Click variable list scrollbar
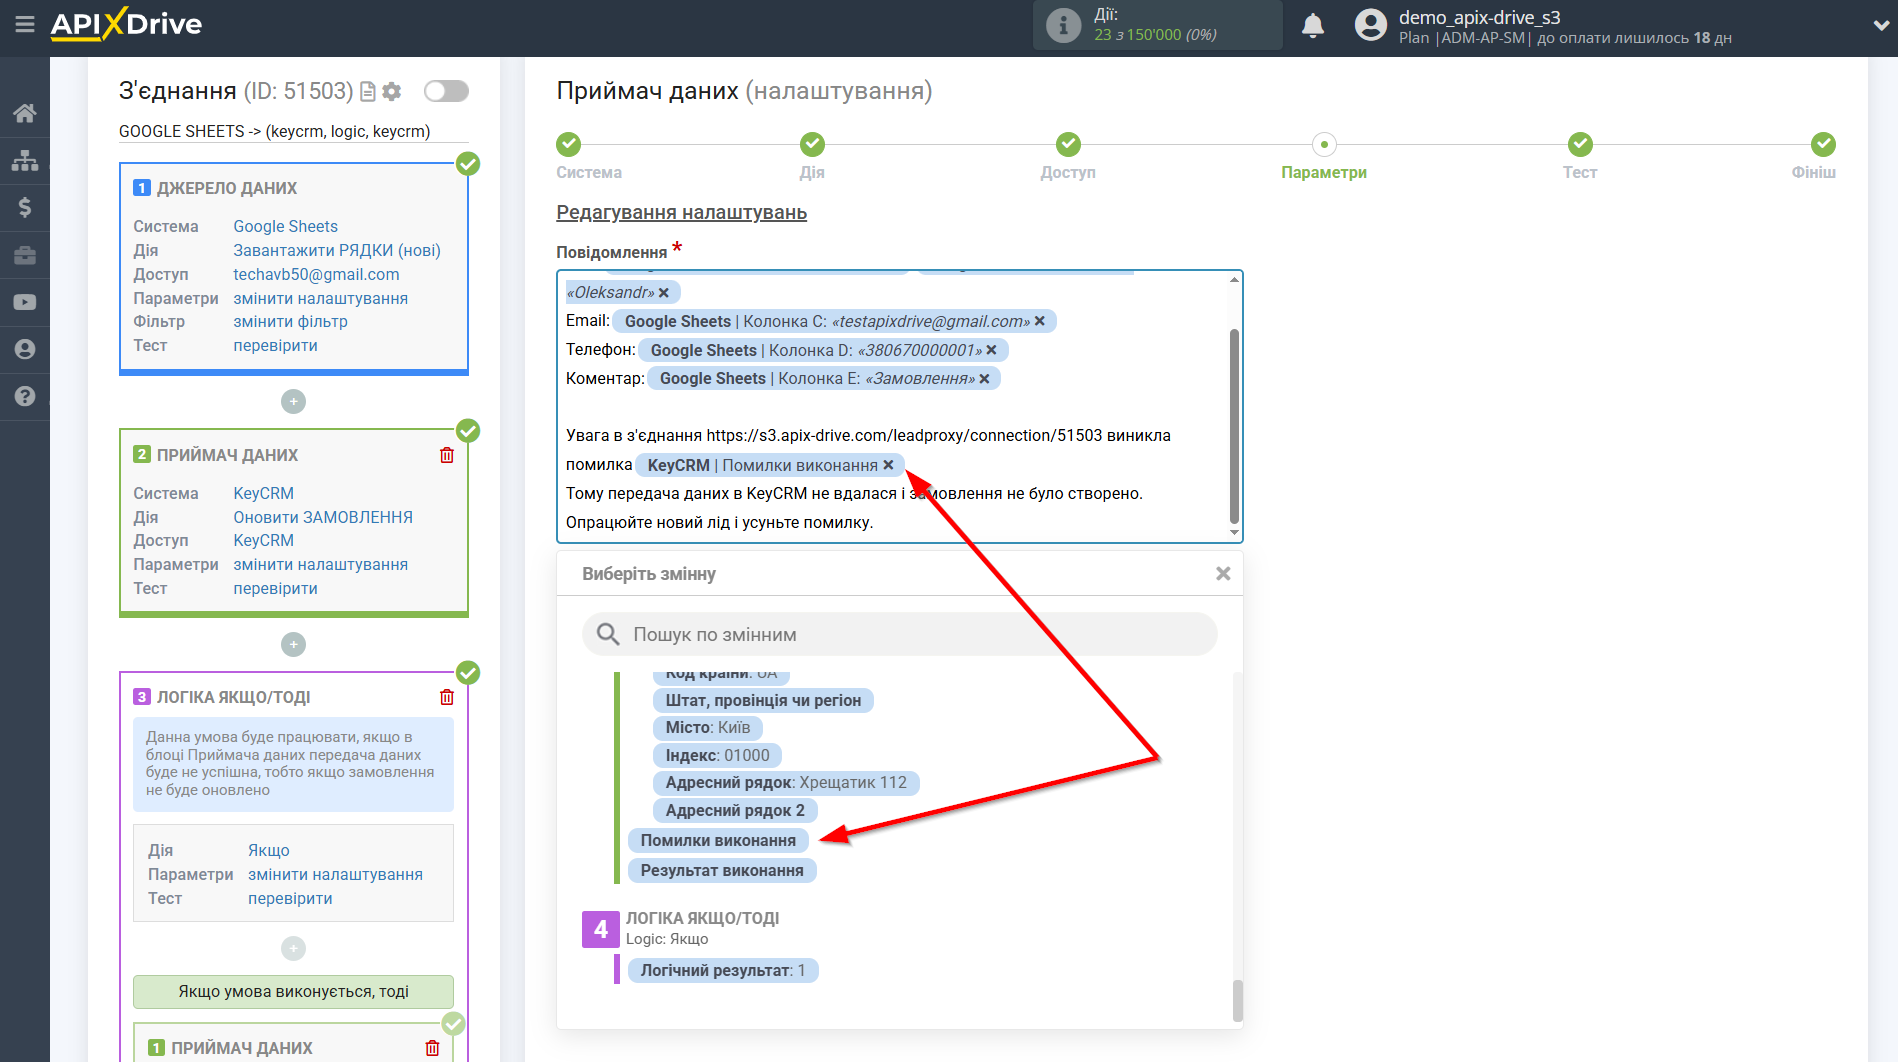Screen dimensions: 1898x1062 (1237, 999)
